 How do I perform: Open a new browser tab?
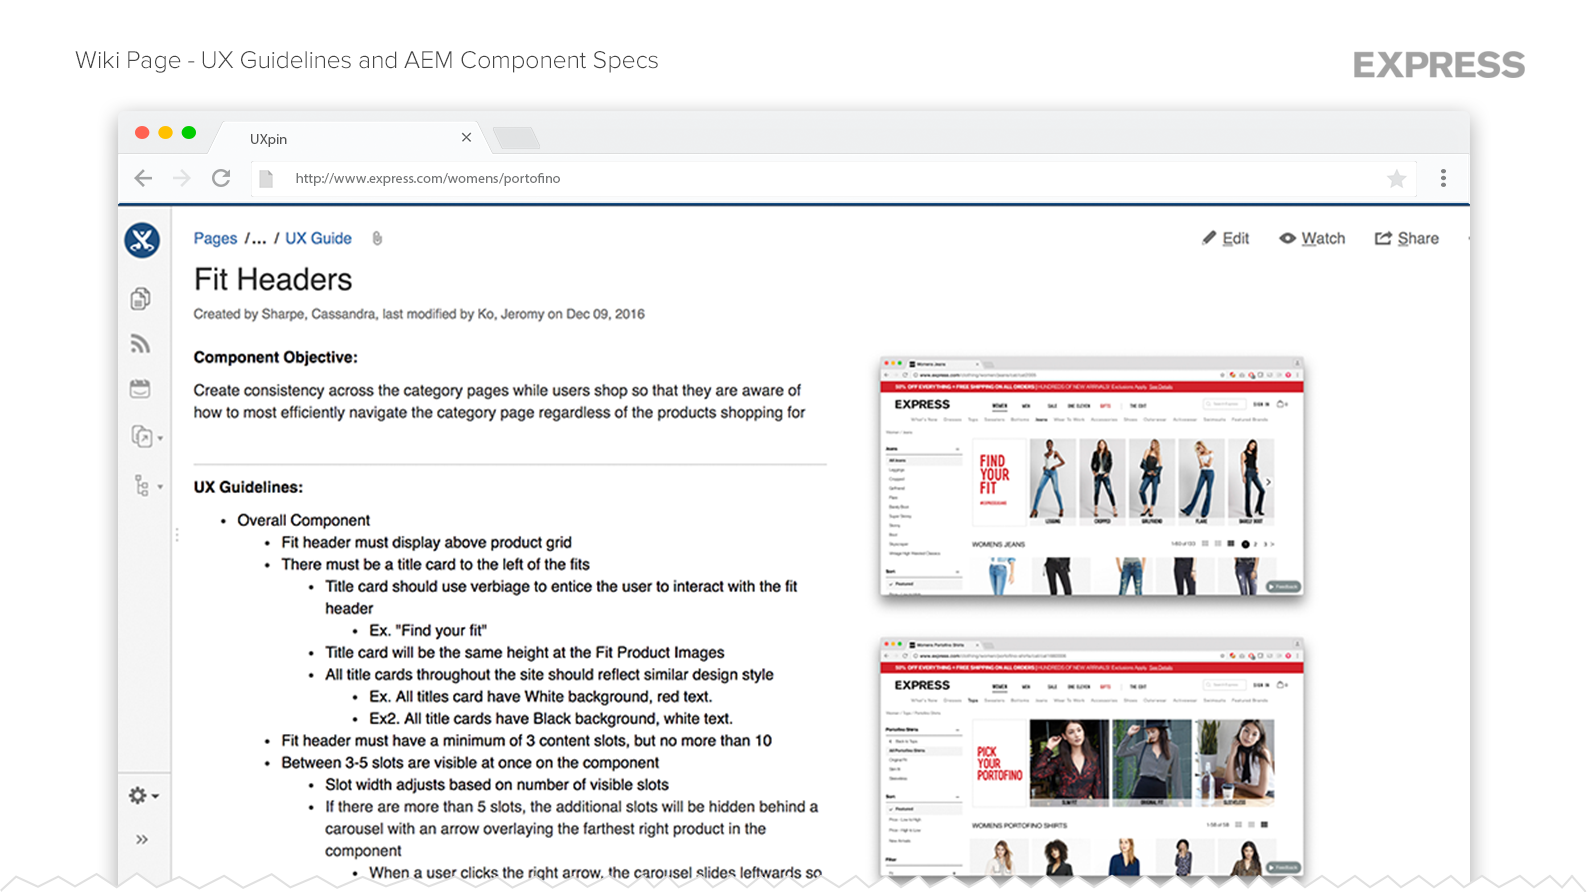click(516, 138)
